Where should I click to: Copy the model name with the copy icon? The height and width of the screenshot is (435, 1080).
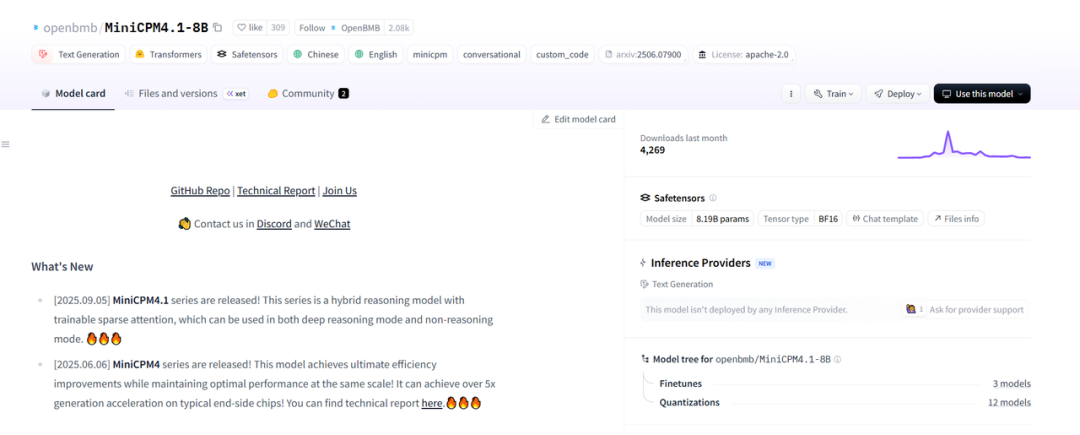pos(218,27)
